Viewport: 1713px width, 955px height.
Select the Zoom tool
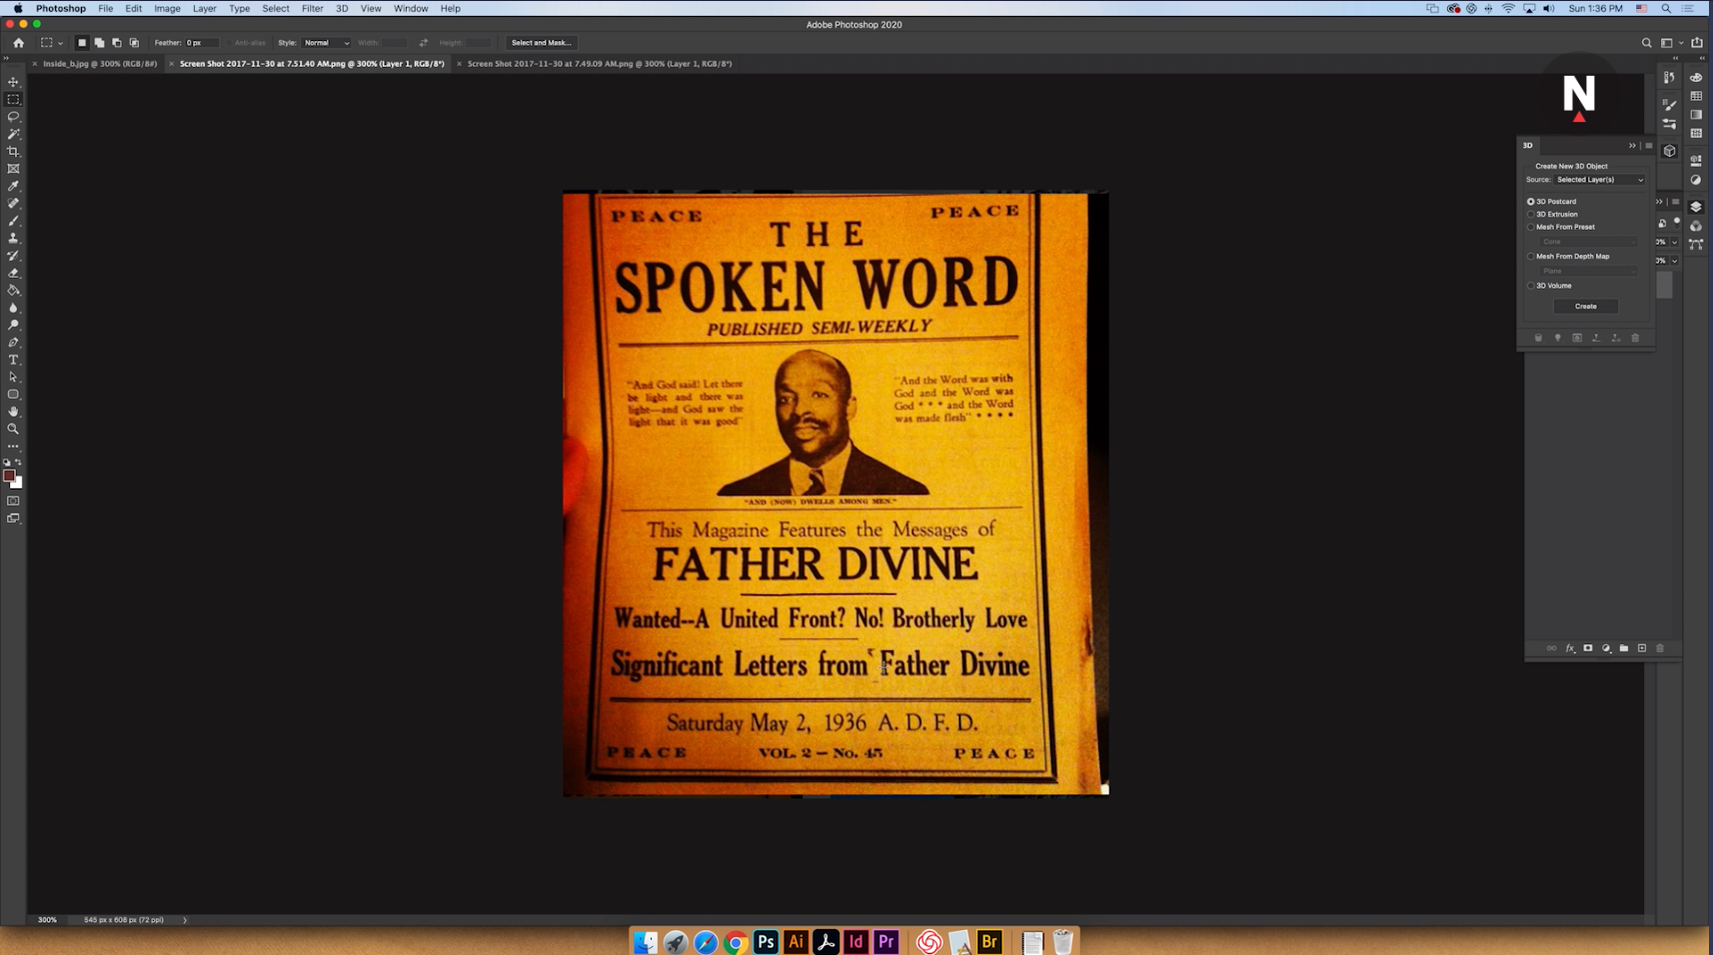tap(13, 429)
